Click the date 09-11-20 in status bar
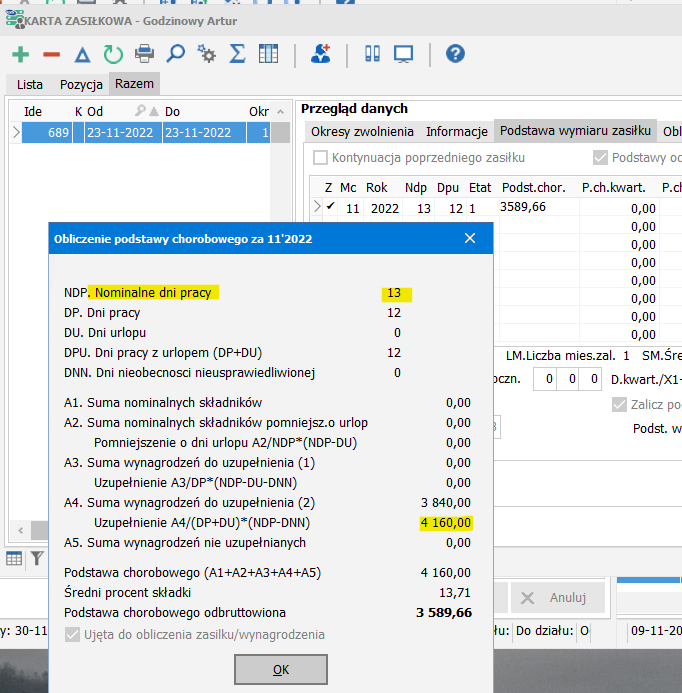The width and height of the screenshot is (682, 693). 656,631
